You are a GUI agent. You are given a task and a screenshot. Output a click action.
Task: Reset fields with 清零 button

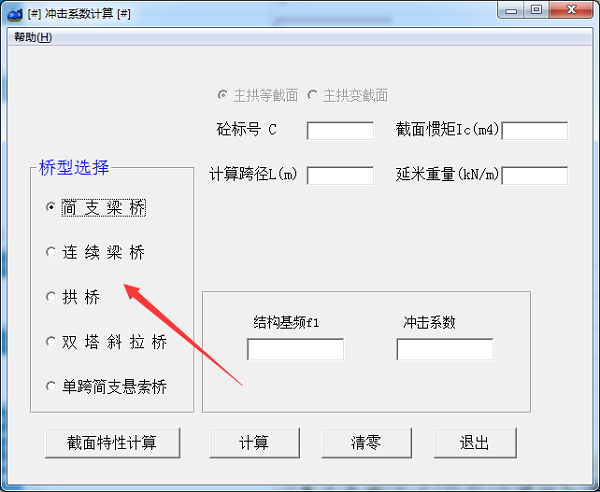[367, 443]
